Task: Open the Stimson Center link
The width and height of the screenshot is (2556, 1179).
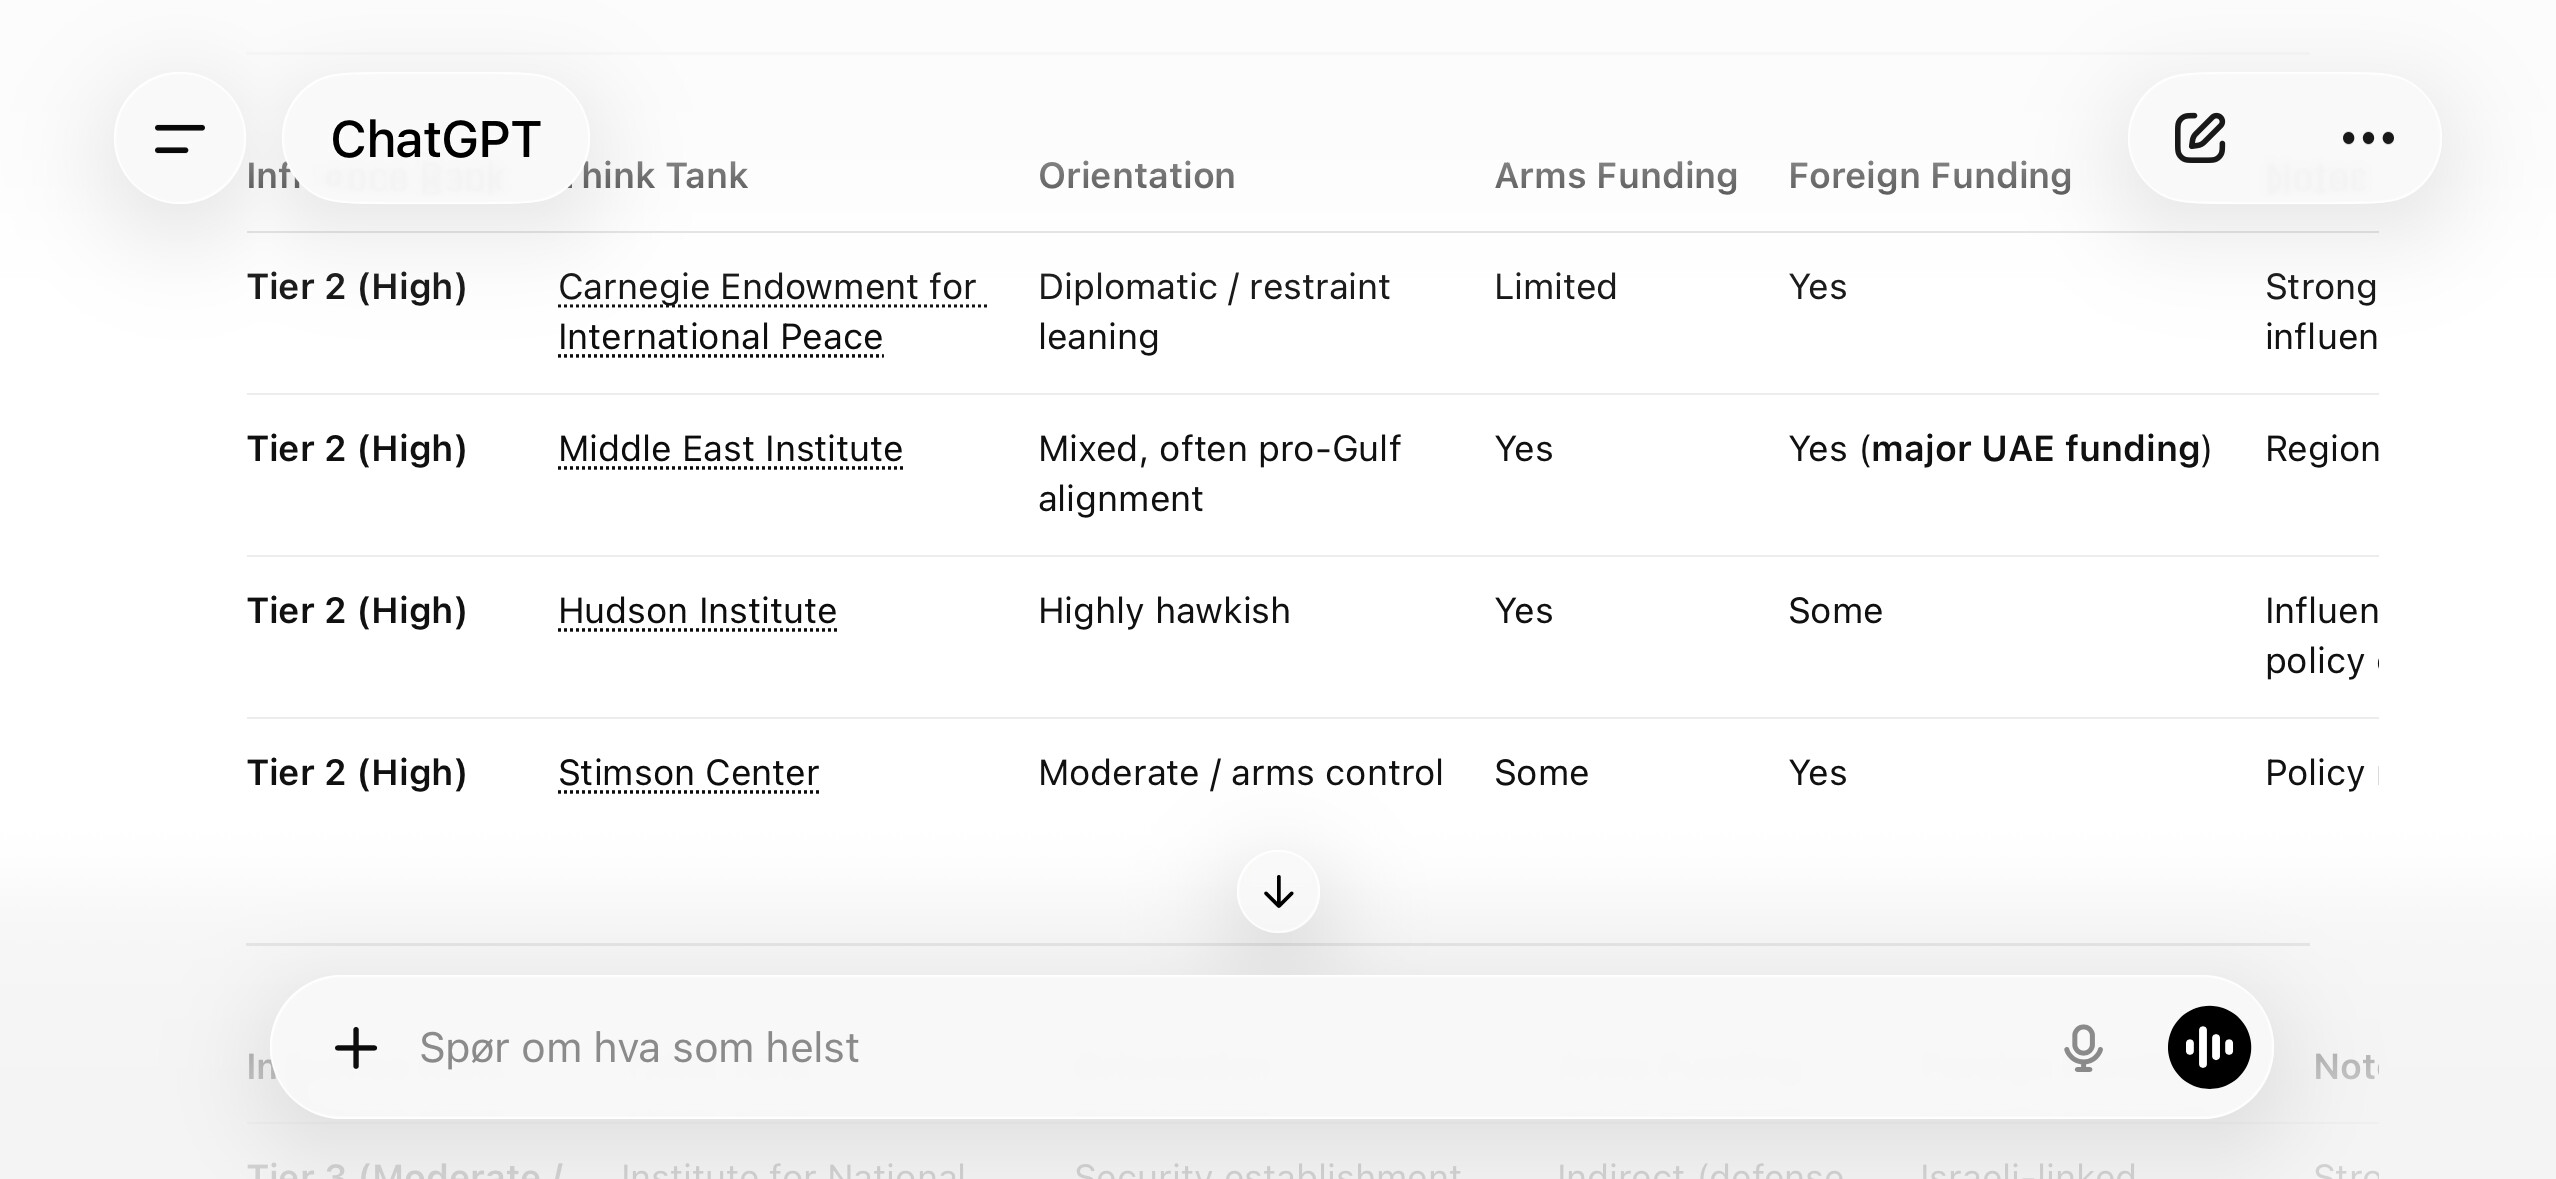Action: pos(688,773)
